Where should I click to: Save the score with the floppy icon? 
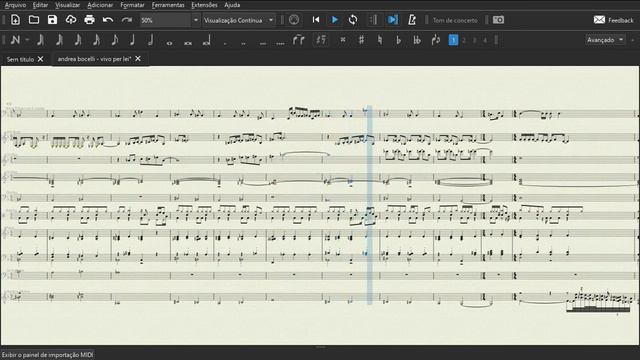pyautogui.click(x=52, y=20)
